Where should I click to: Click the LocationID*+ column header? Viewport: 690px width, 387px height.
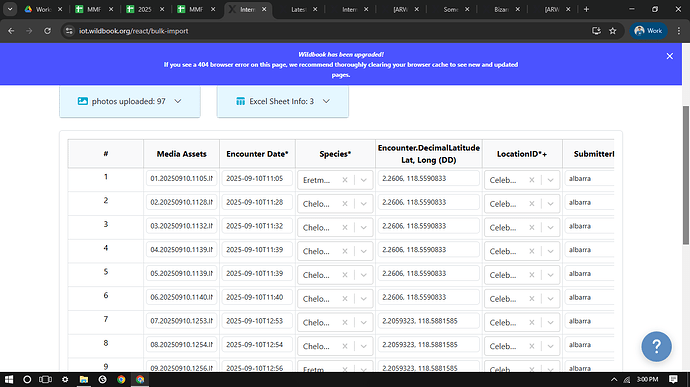[x=522, y=154]
